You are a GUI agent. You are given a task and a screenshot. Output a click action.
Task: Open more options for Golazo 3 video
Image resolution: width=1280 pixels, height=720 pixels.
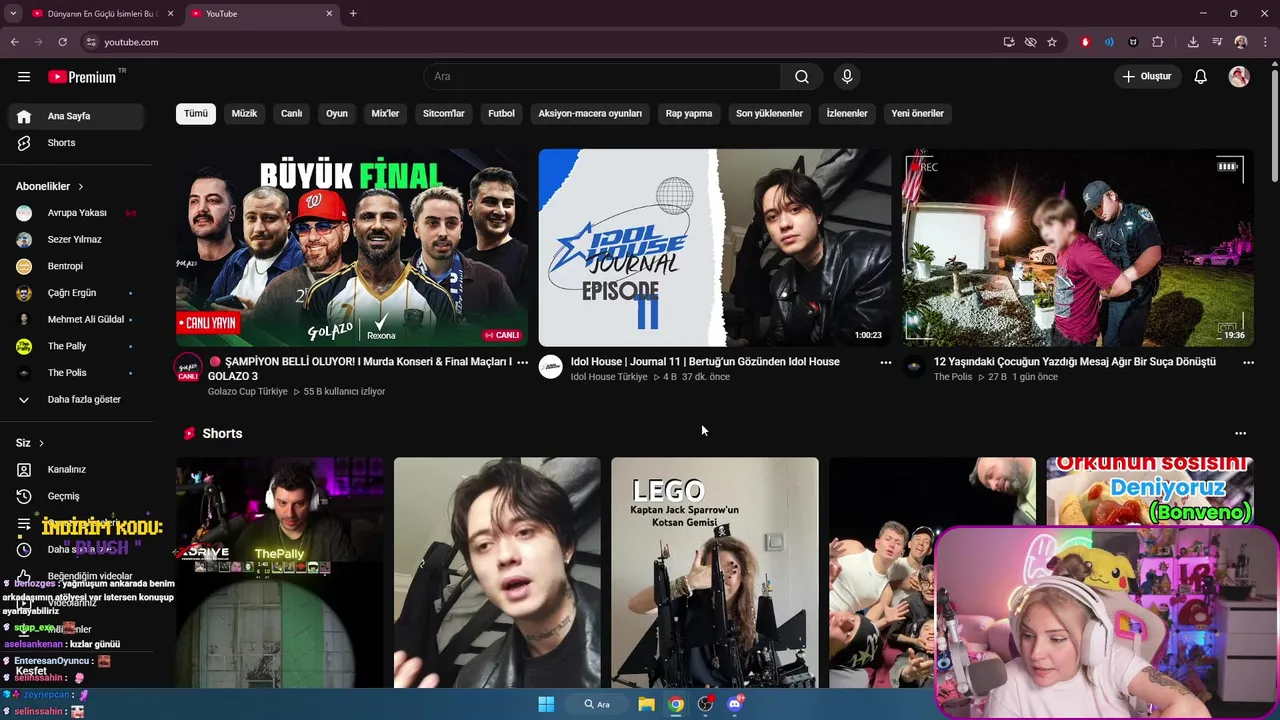click(x=522, y=363)
